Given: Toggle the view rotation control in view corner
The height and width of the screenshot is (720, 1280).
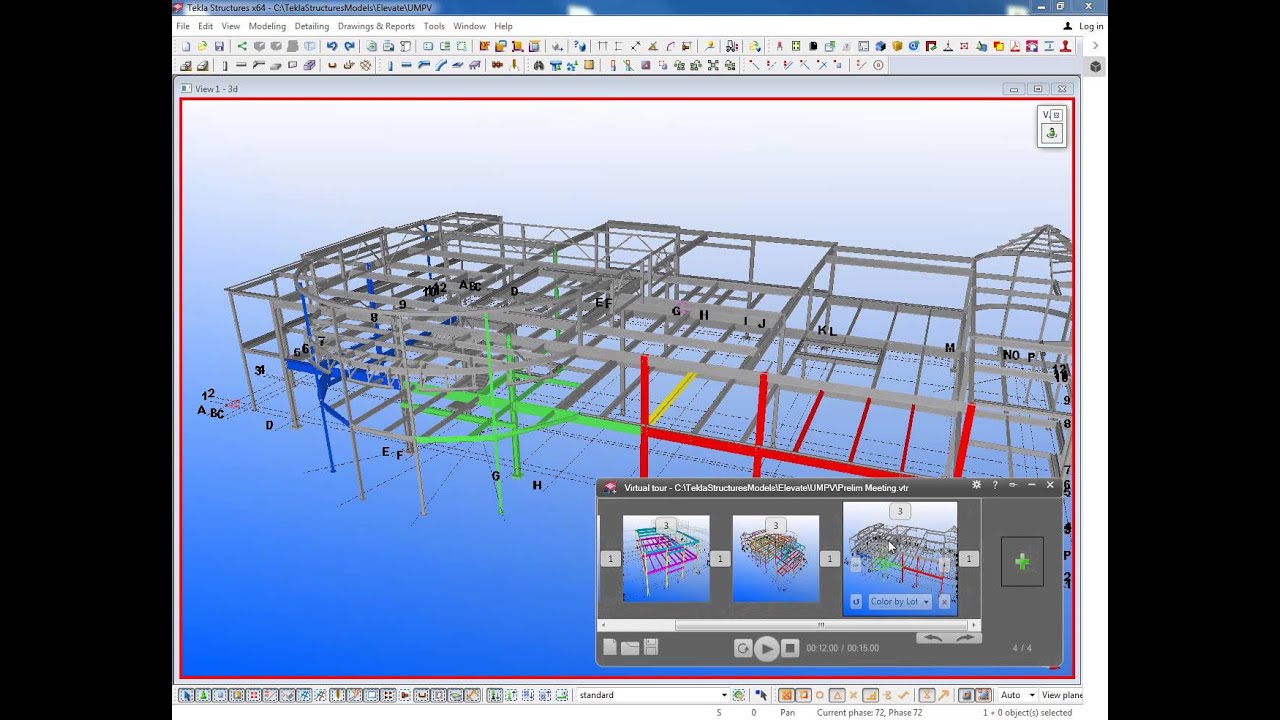Looking at the screenshot, I should tap(1051, 133).
